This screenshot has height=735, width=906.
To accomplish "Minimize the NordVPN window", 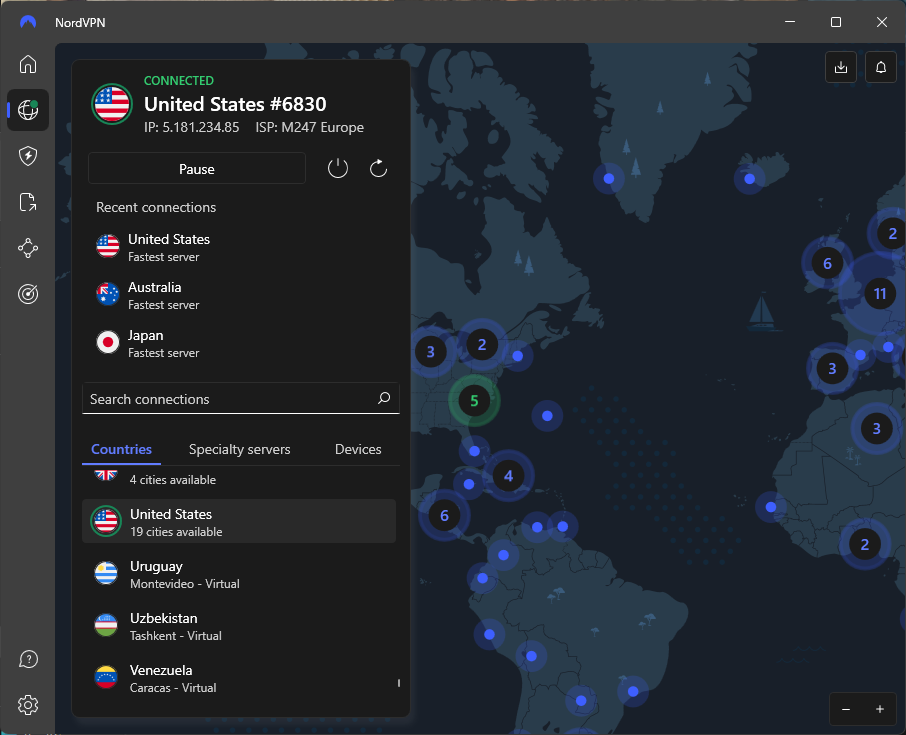I will [x=790, y=22].
